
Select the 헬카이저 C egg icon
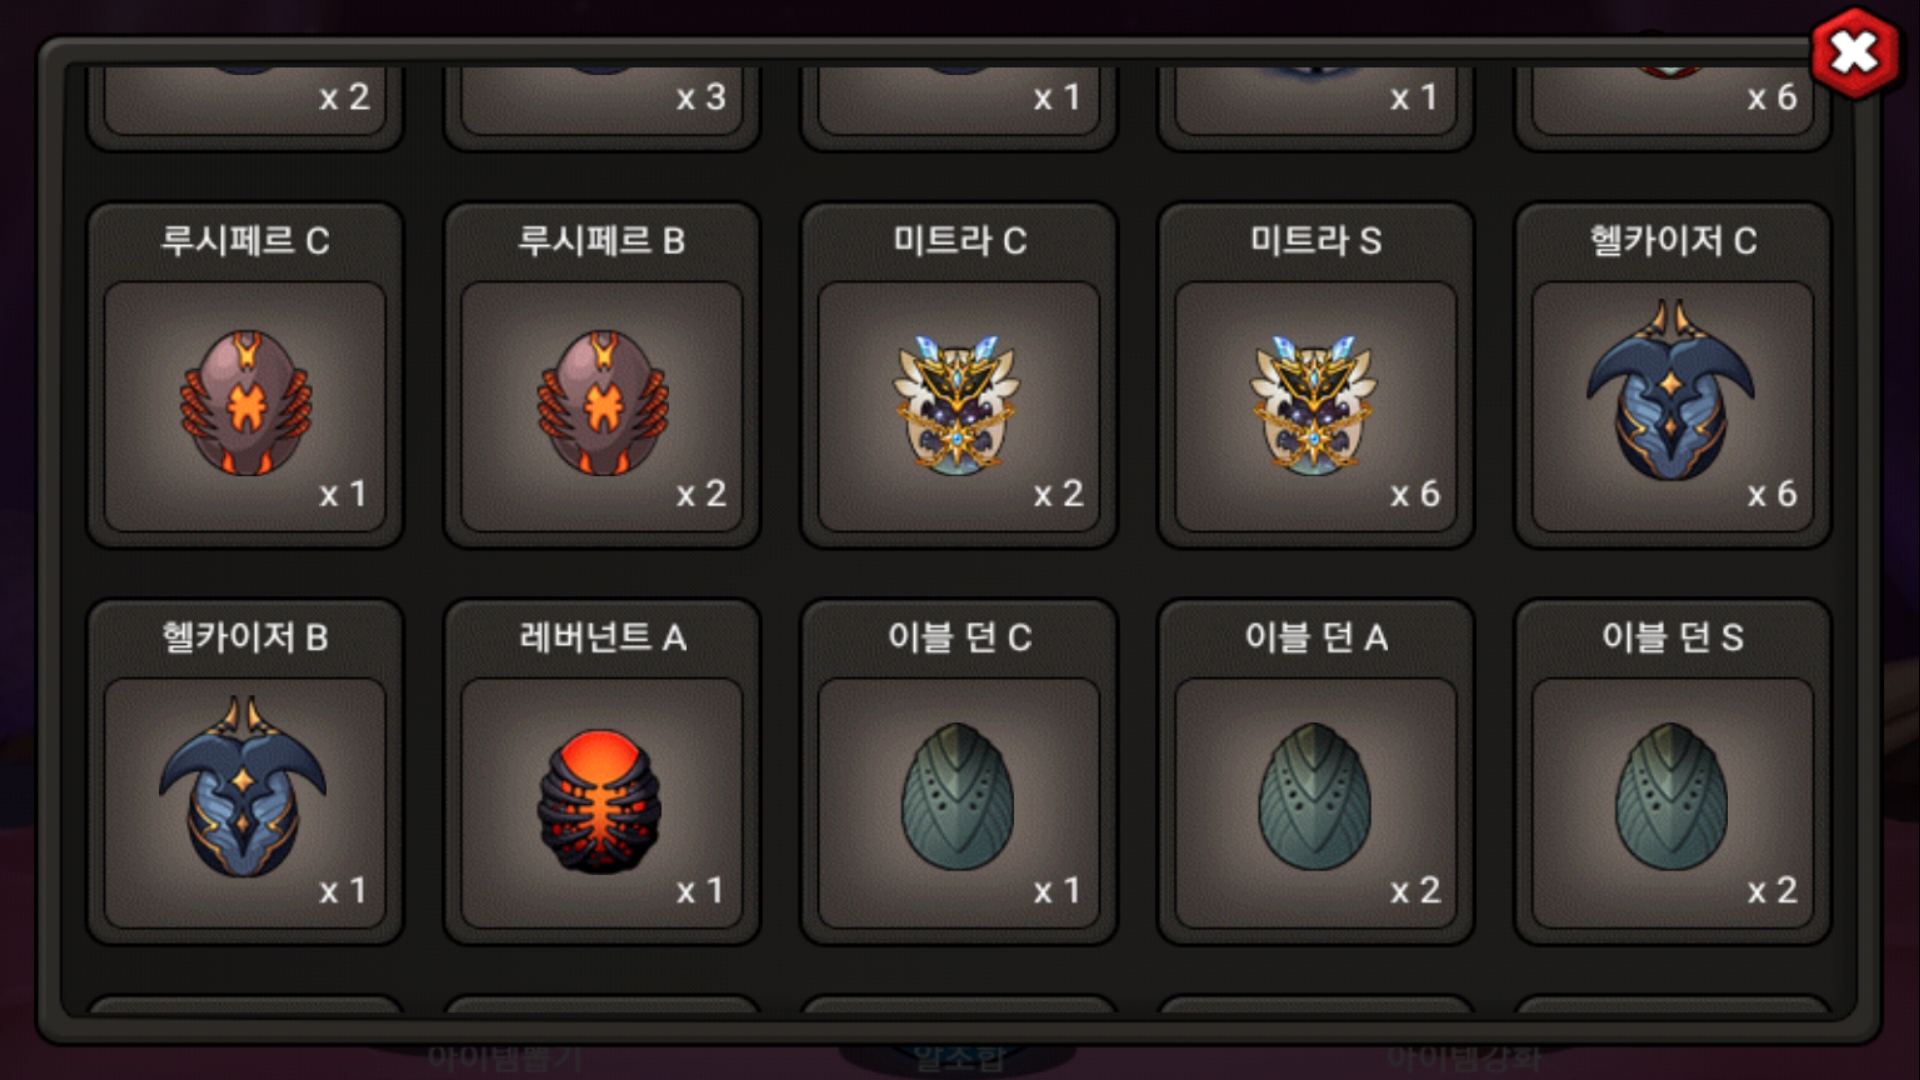coord(1671,391)
